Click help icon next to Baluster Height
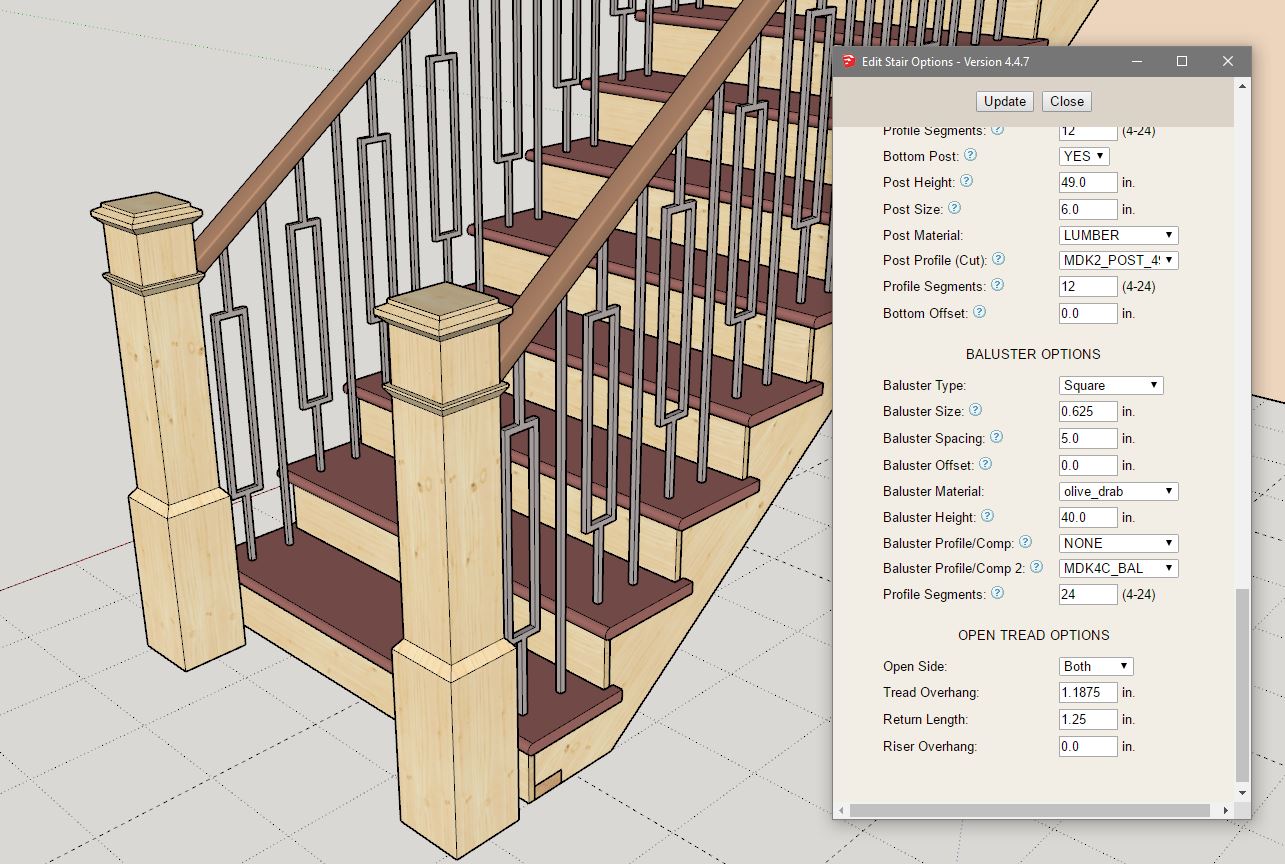 (987, 516)
